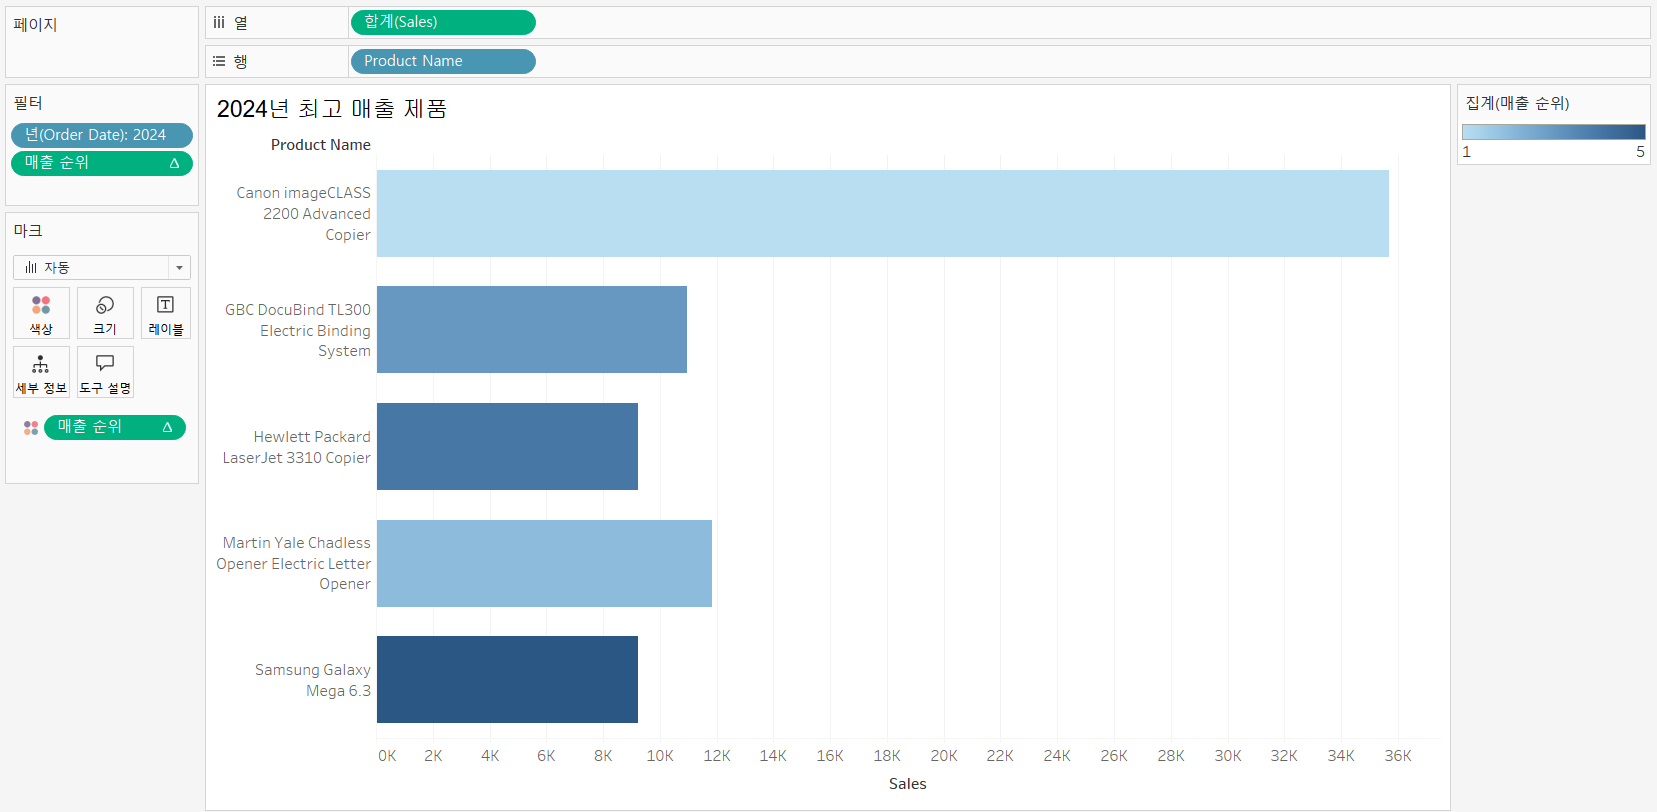The width and height of the screenshot is (1657, 812).
Task: Click the Size (크기) marks card button
Action: (105, 313)
